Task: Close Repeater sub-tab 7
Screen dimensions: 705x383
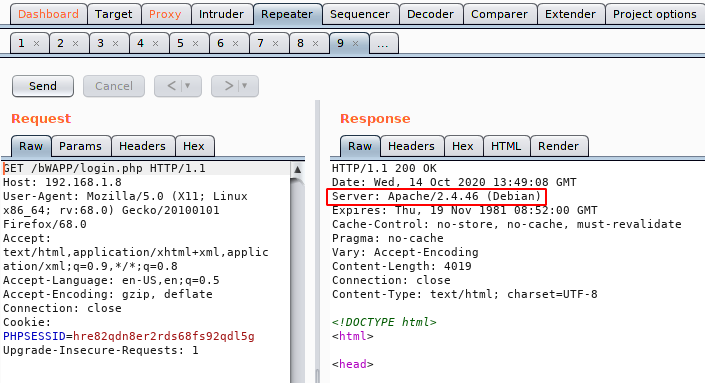Action: [x=276, y=44]
